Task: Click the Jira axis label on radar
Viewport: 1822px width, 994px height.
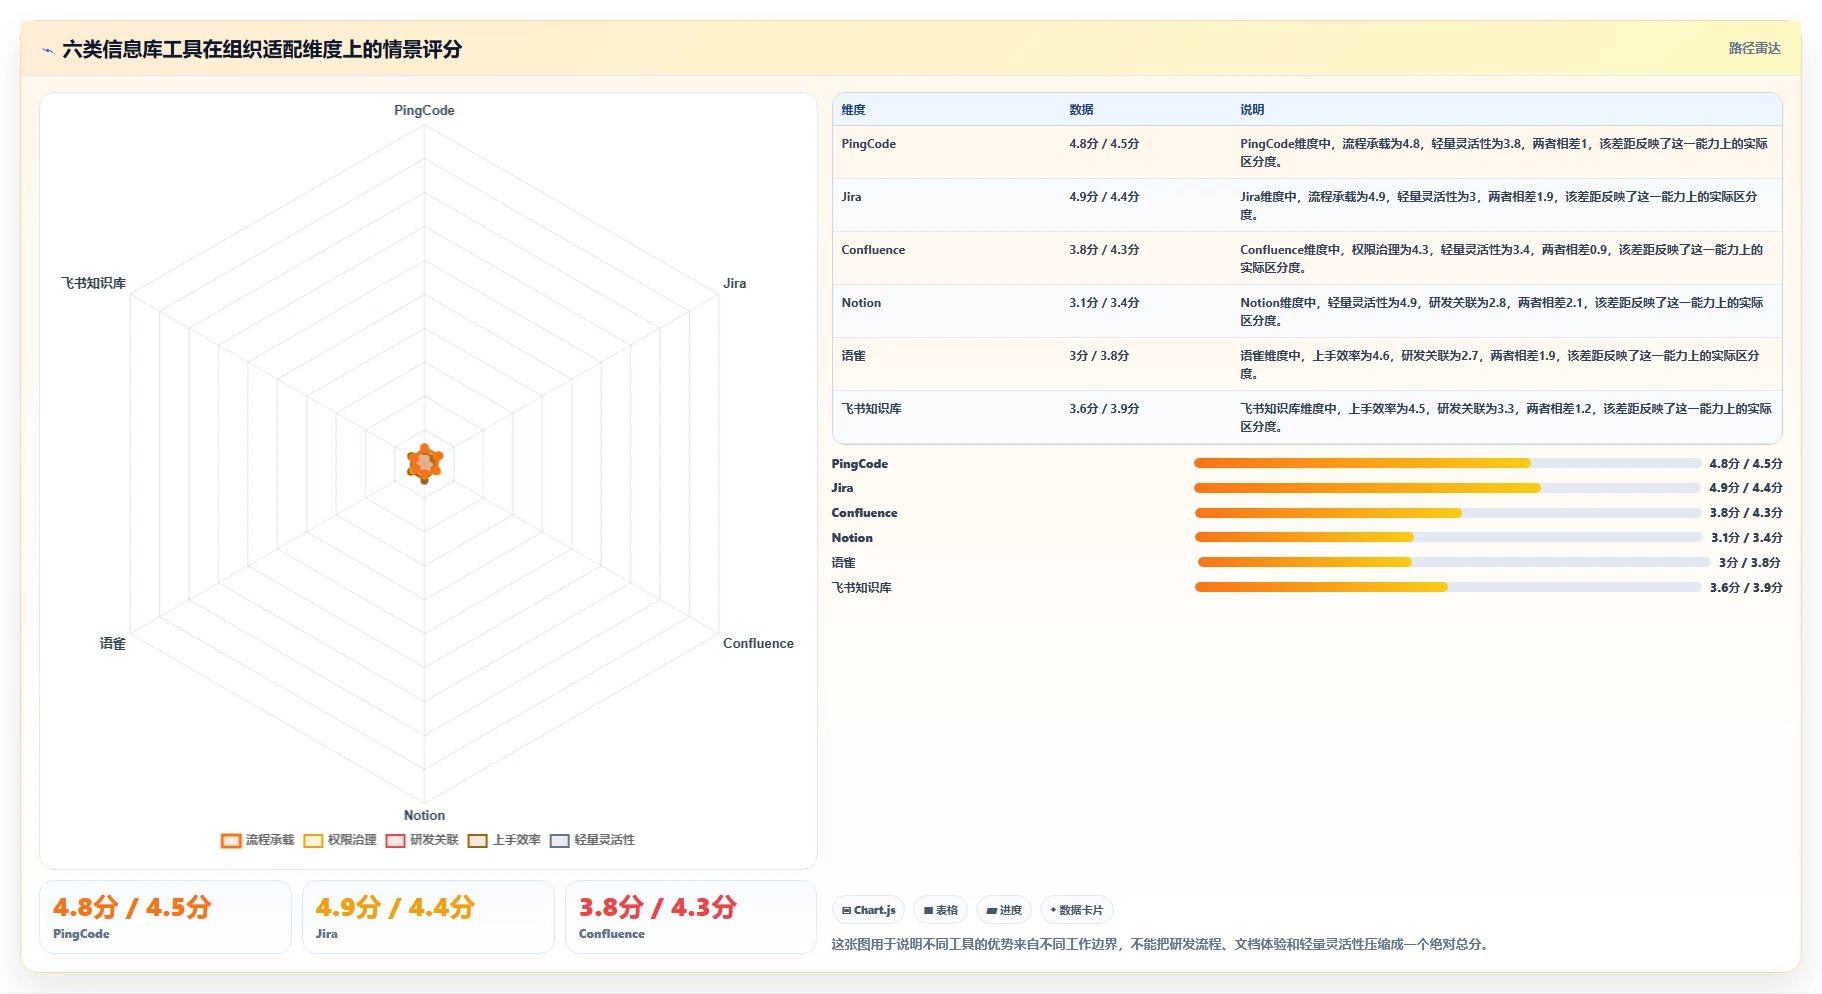Action: coord(735,283)
